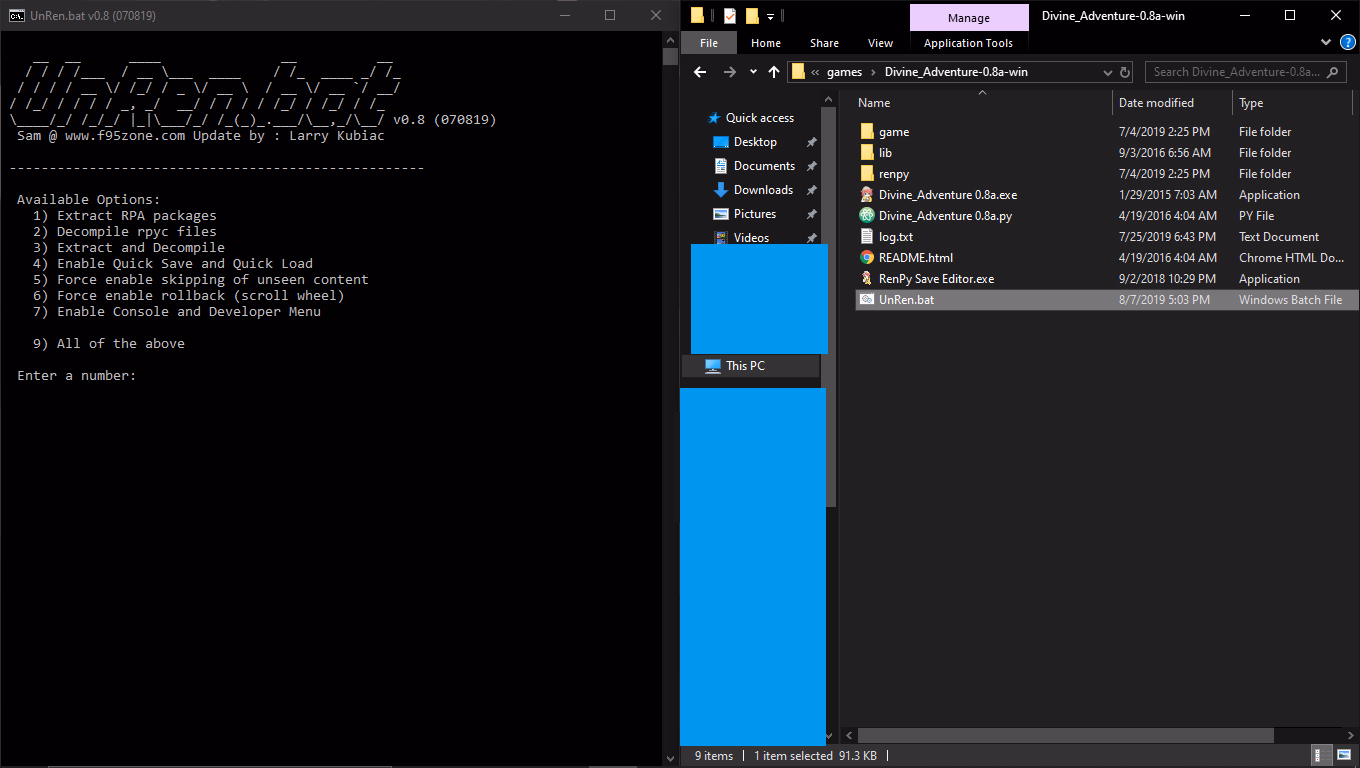
Task: Click the blue Help icon in Explorer
Action: (x=1345, y=42)
